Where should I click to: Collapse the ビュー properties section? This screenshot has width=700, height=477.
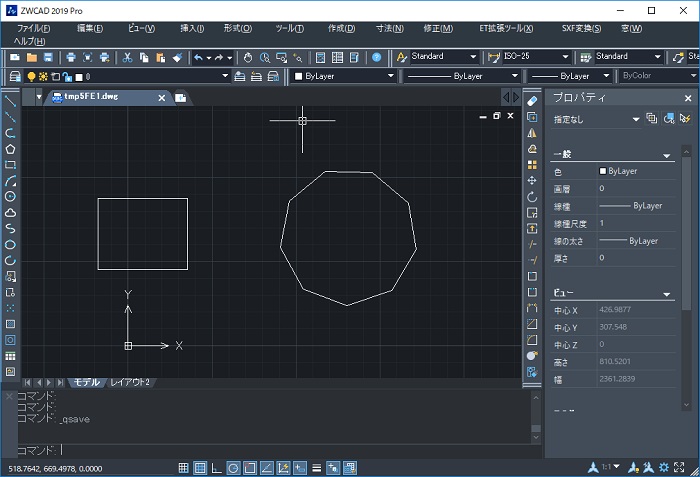[667, 294]
